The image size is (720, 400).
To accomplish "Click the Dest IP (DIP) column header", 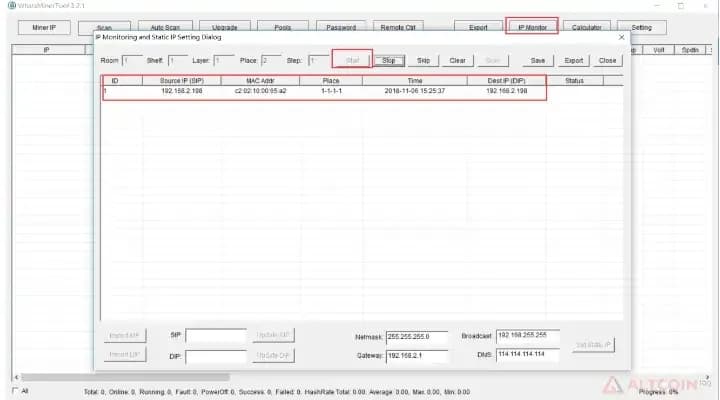I will 506,81.
